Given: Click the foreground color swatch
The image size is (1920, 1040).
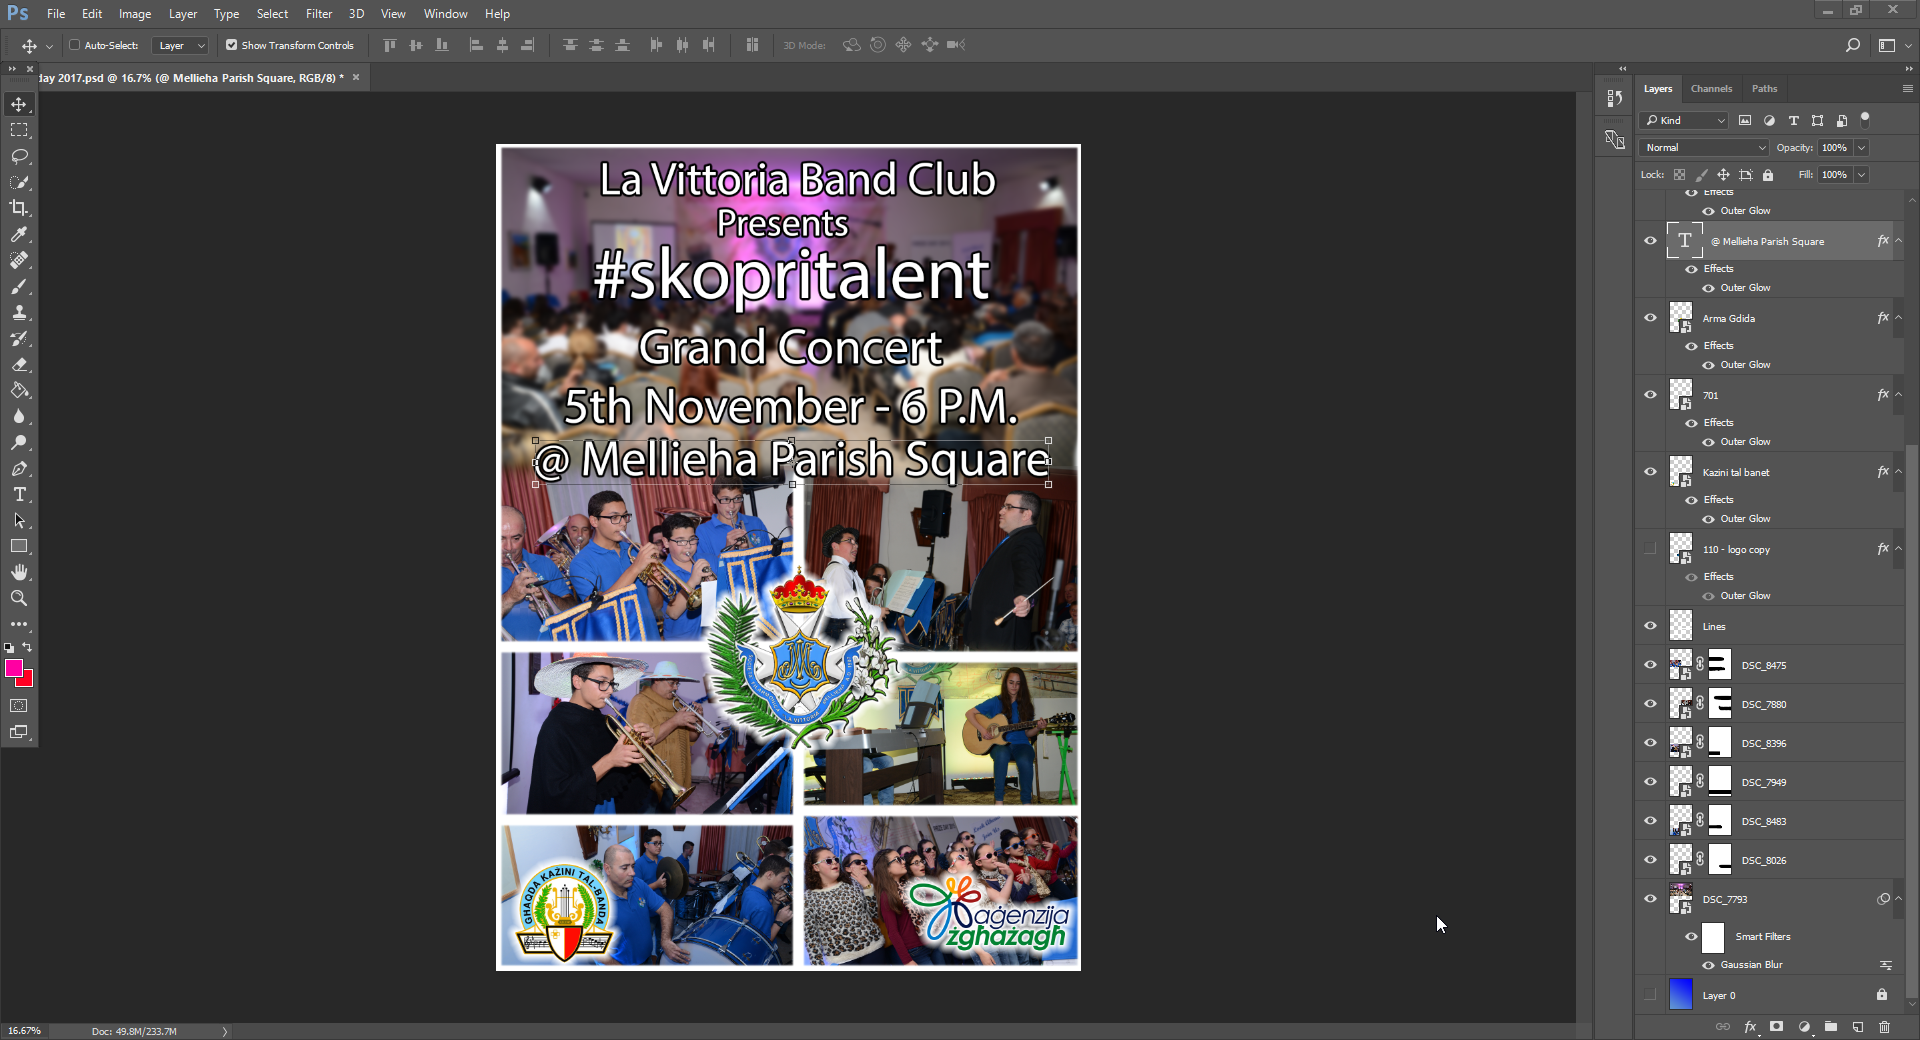Looking at the screenshot, I should (13, 668).
